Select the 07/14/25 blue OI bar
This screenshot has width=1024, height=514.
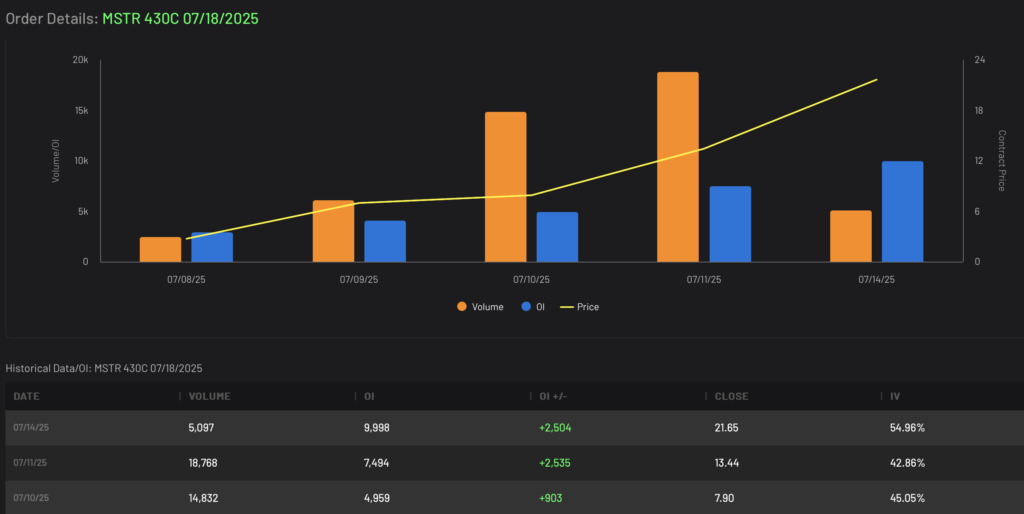click(903, 212)
